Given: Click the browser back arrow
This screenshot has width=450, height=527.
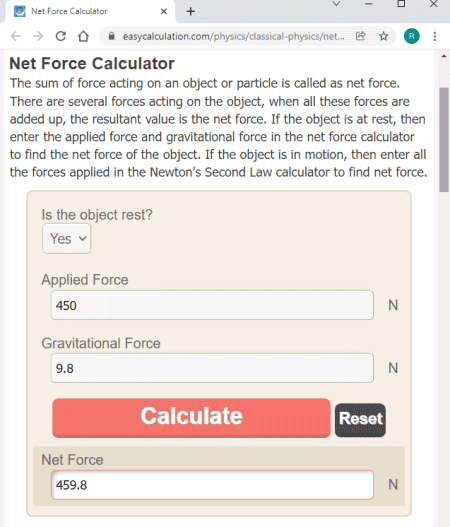Looking at the screenshot, I should tap(15, 36).
